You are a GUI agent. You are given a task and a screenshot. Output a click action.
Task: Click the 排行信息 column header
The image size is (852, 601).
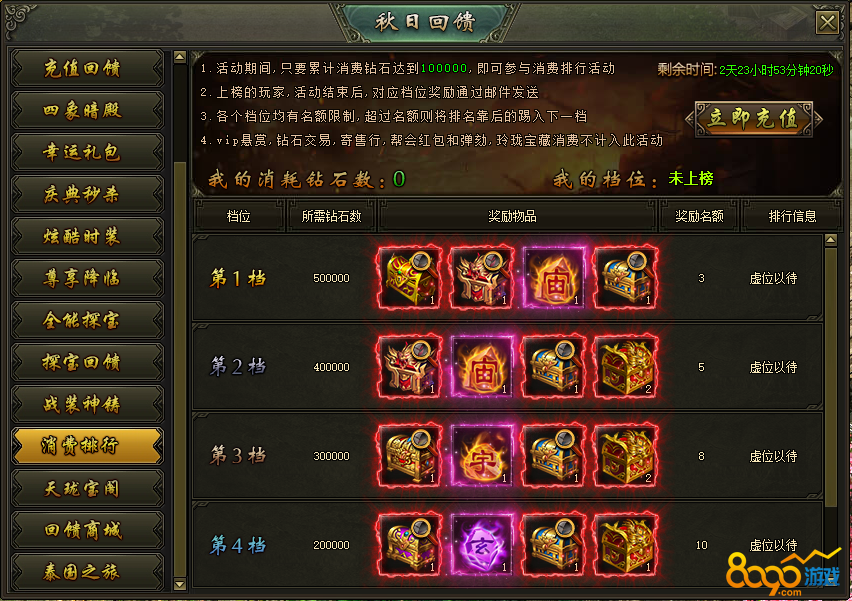(792, 216)
